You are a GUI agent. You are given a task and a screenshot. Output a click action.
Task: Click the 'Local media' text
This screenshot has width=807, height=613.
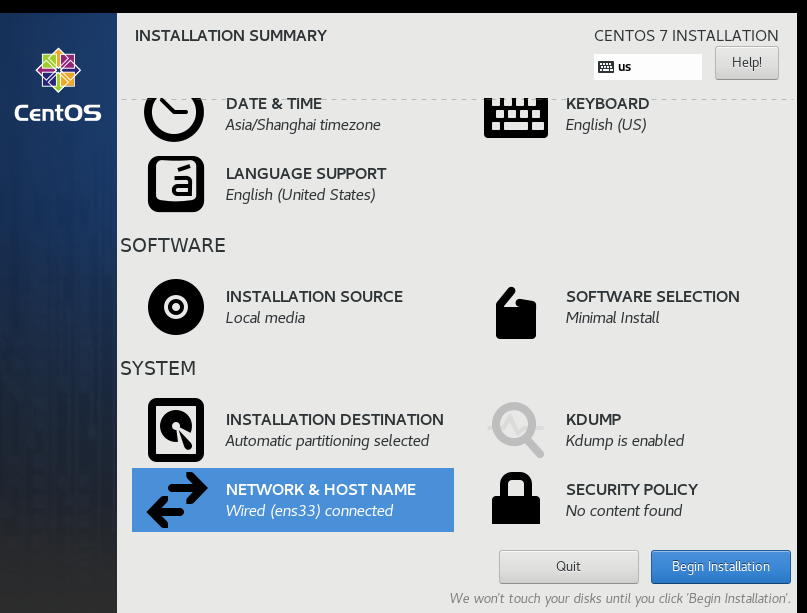tap(266, 318)
